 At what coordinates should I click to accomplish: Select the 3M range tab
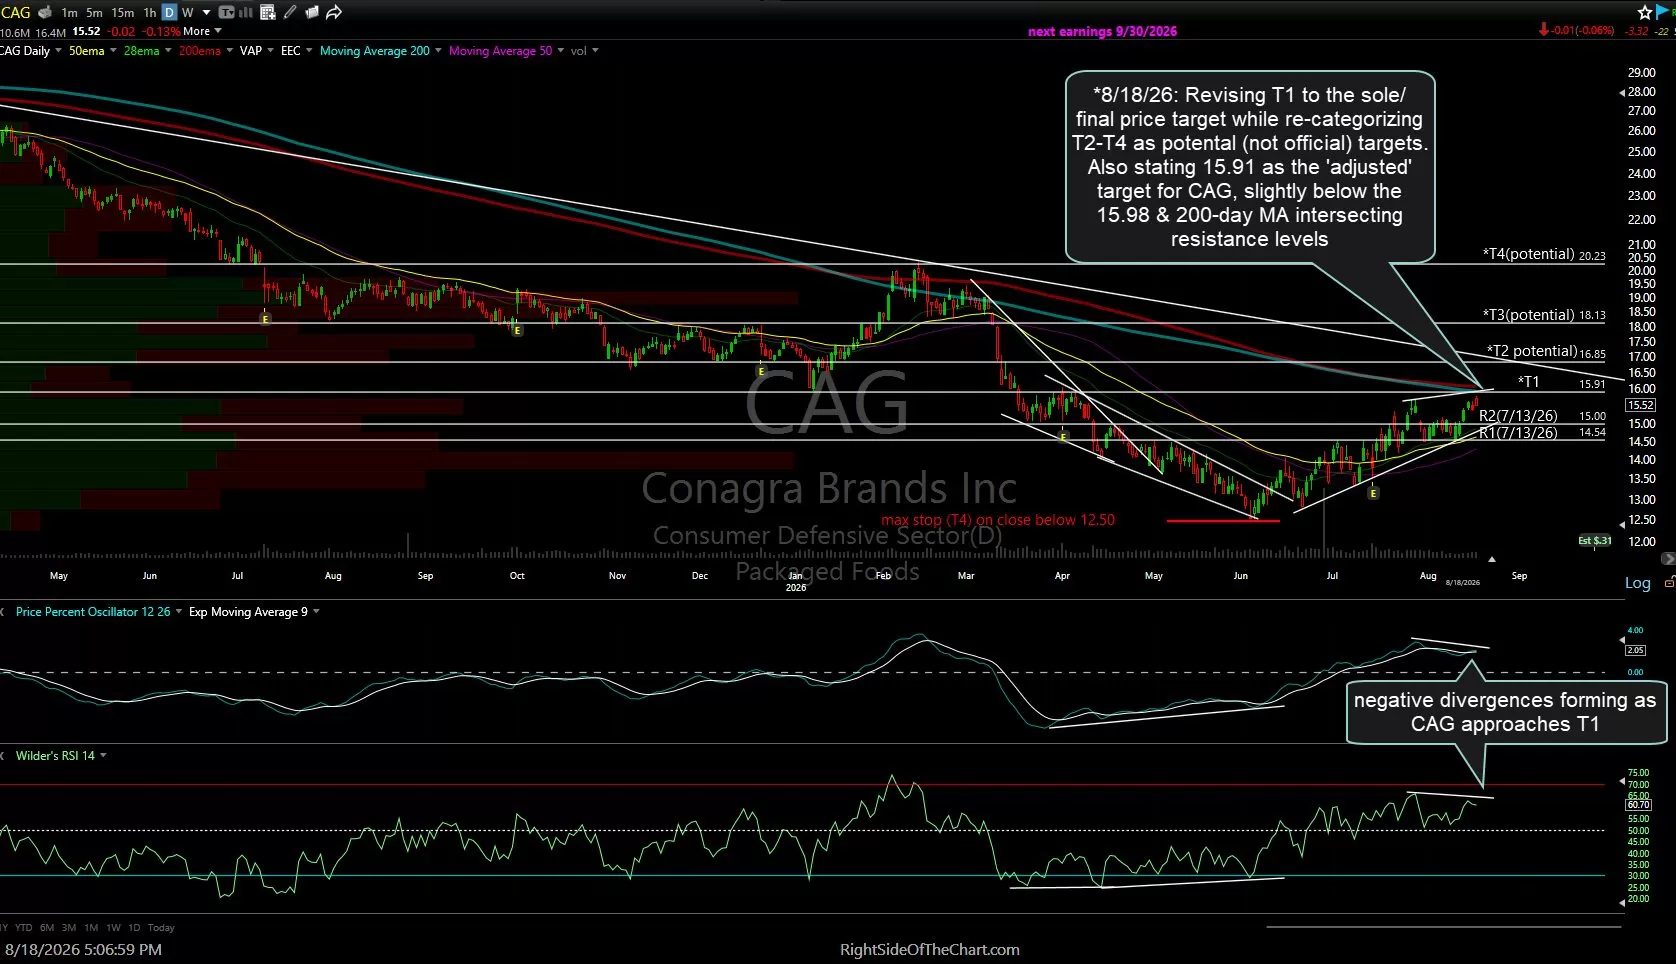pyautogui.click(x=69, y=928)
